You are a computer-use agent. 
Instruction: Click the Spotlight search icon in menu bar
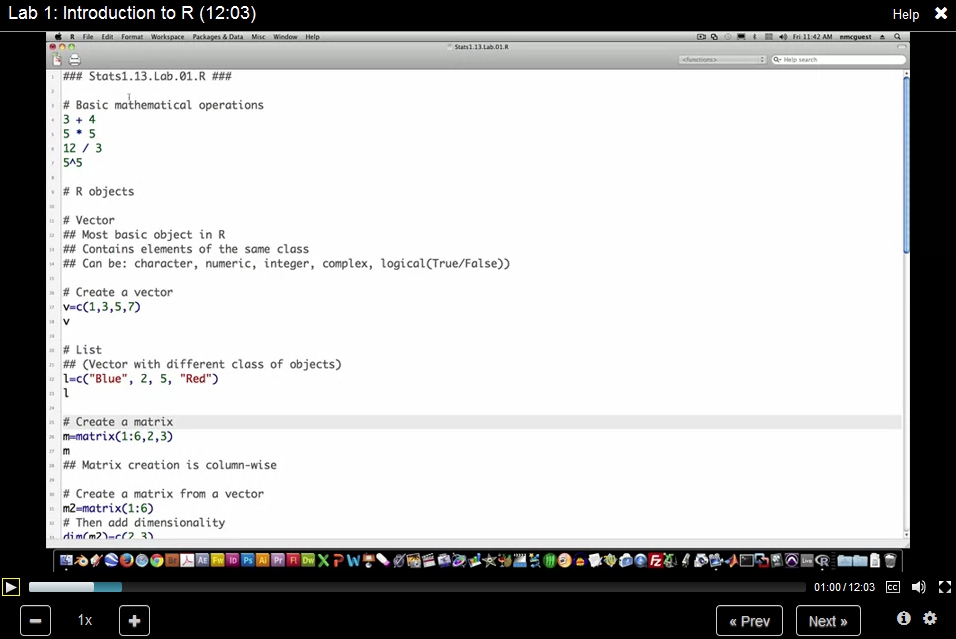tap(897, 37)
